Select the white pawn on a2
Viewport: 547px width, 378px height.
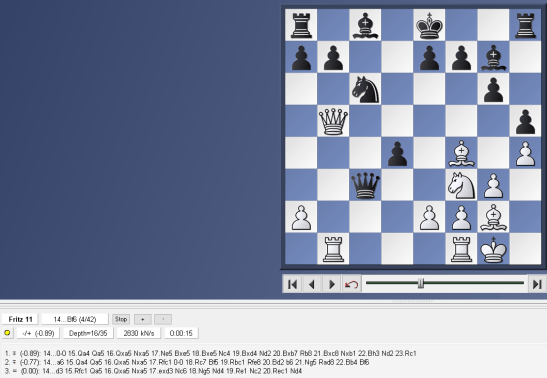(x=301, y=217)
